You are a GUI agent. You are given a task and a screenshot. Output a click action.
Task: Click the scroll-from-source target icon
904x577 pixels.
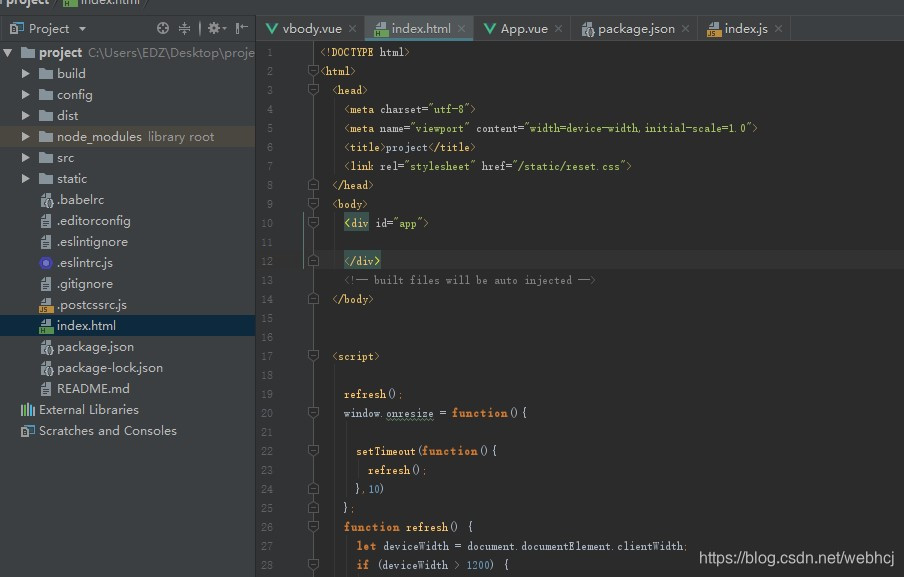(163, 28)
